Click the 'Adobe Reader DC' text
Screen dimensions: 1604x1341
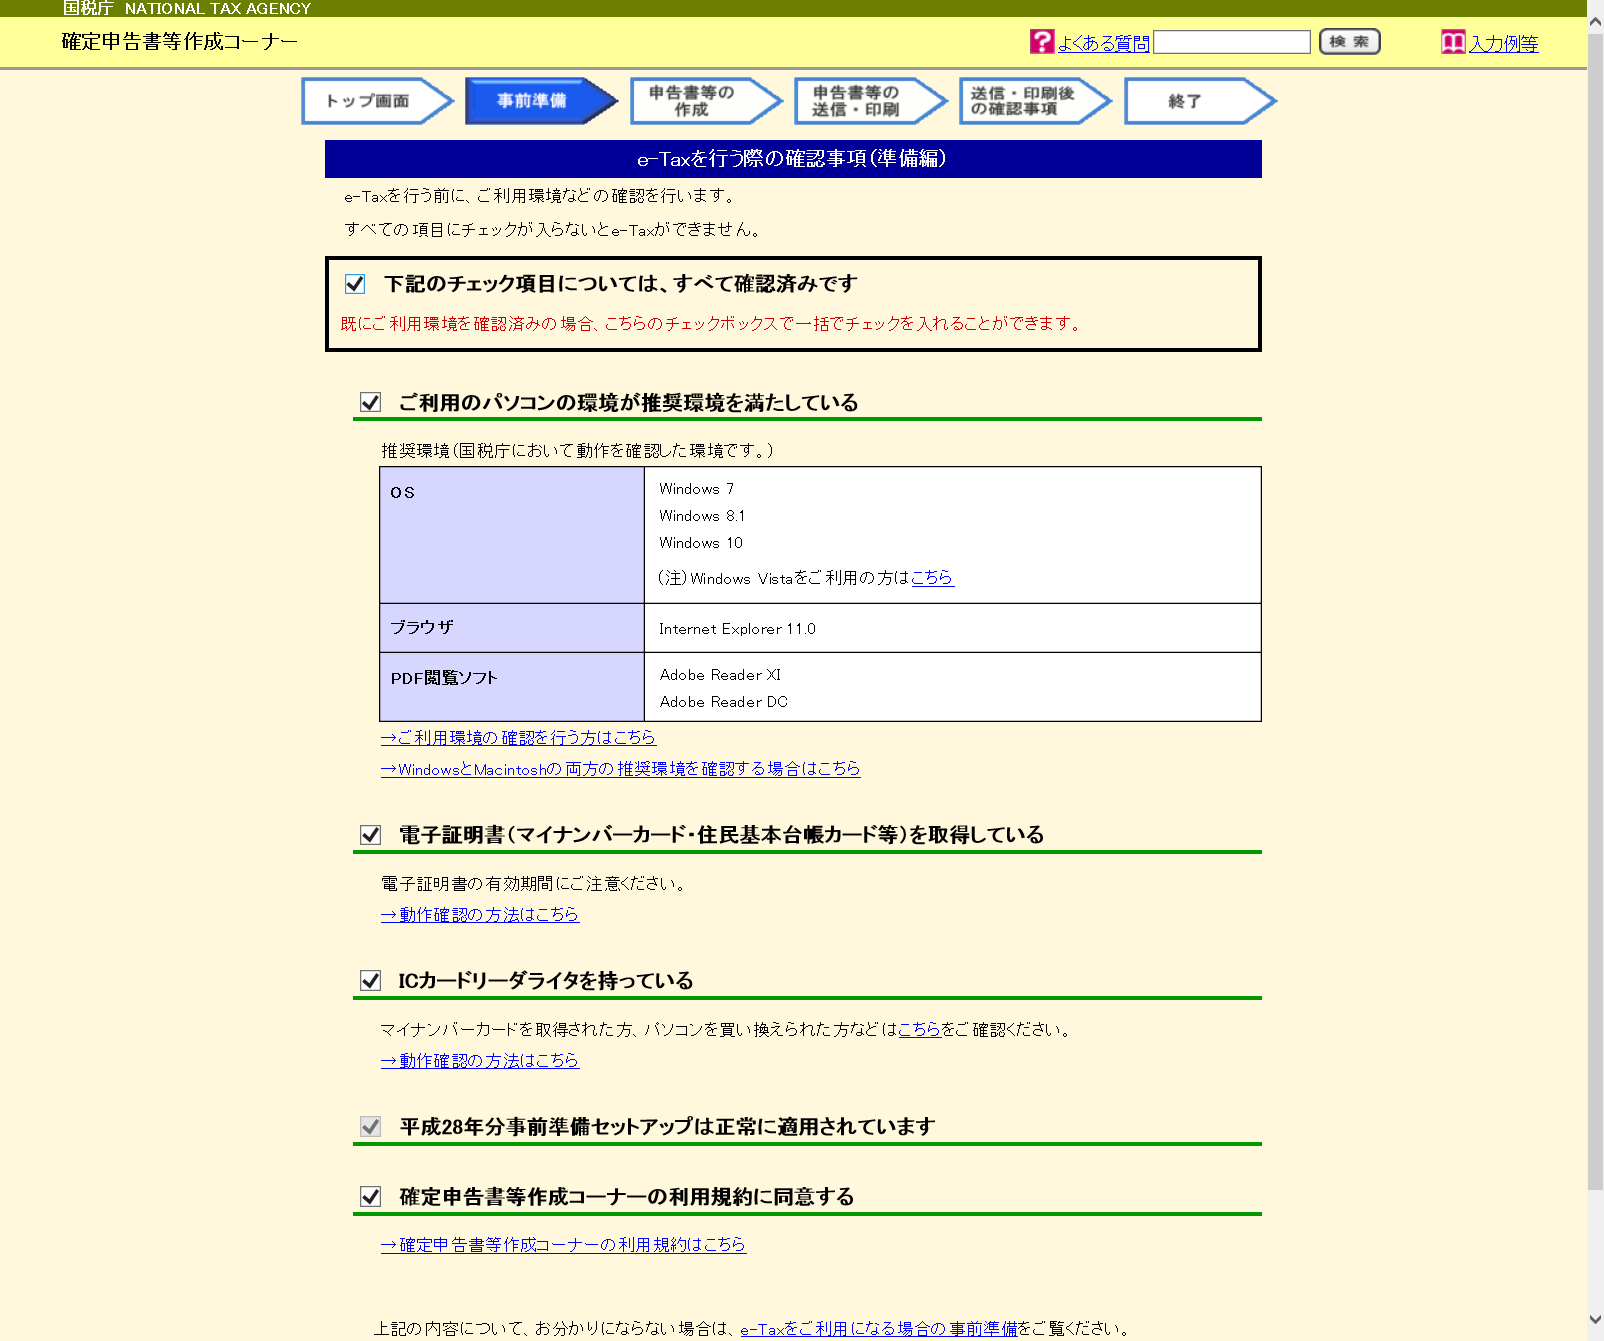point(723,702)
